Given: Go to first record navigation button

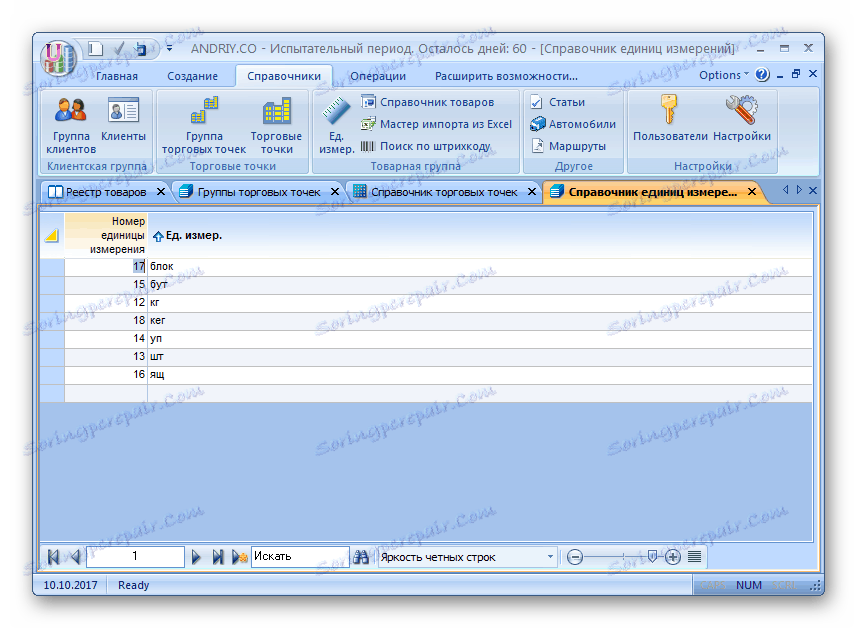Looking at the screenshot, I should click(x=54, y=557).
